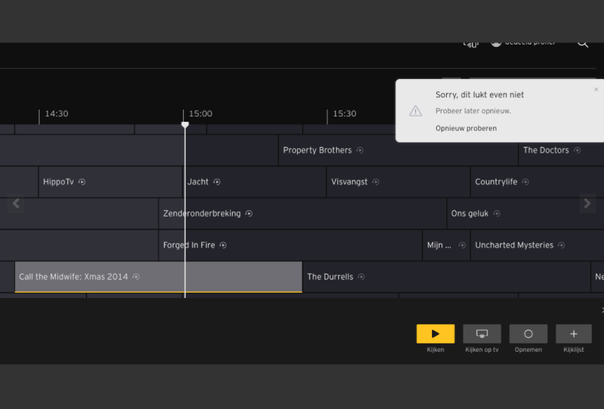Dismiss the error notification with the X
The image size is (604, 409).
click(x=596, y=89)
